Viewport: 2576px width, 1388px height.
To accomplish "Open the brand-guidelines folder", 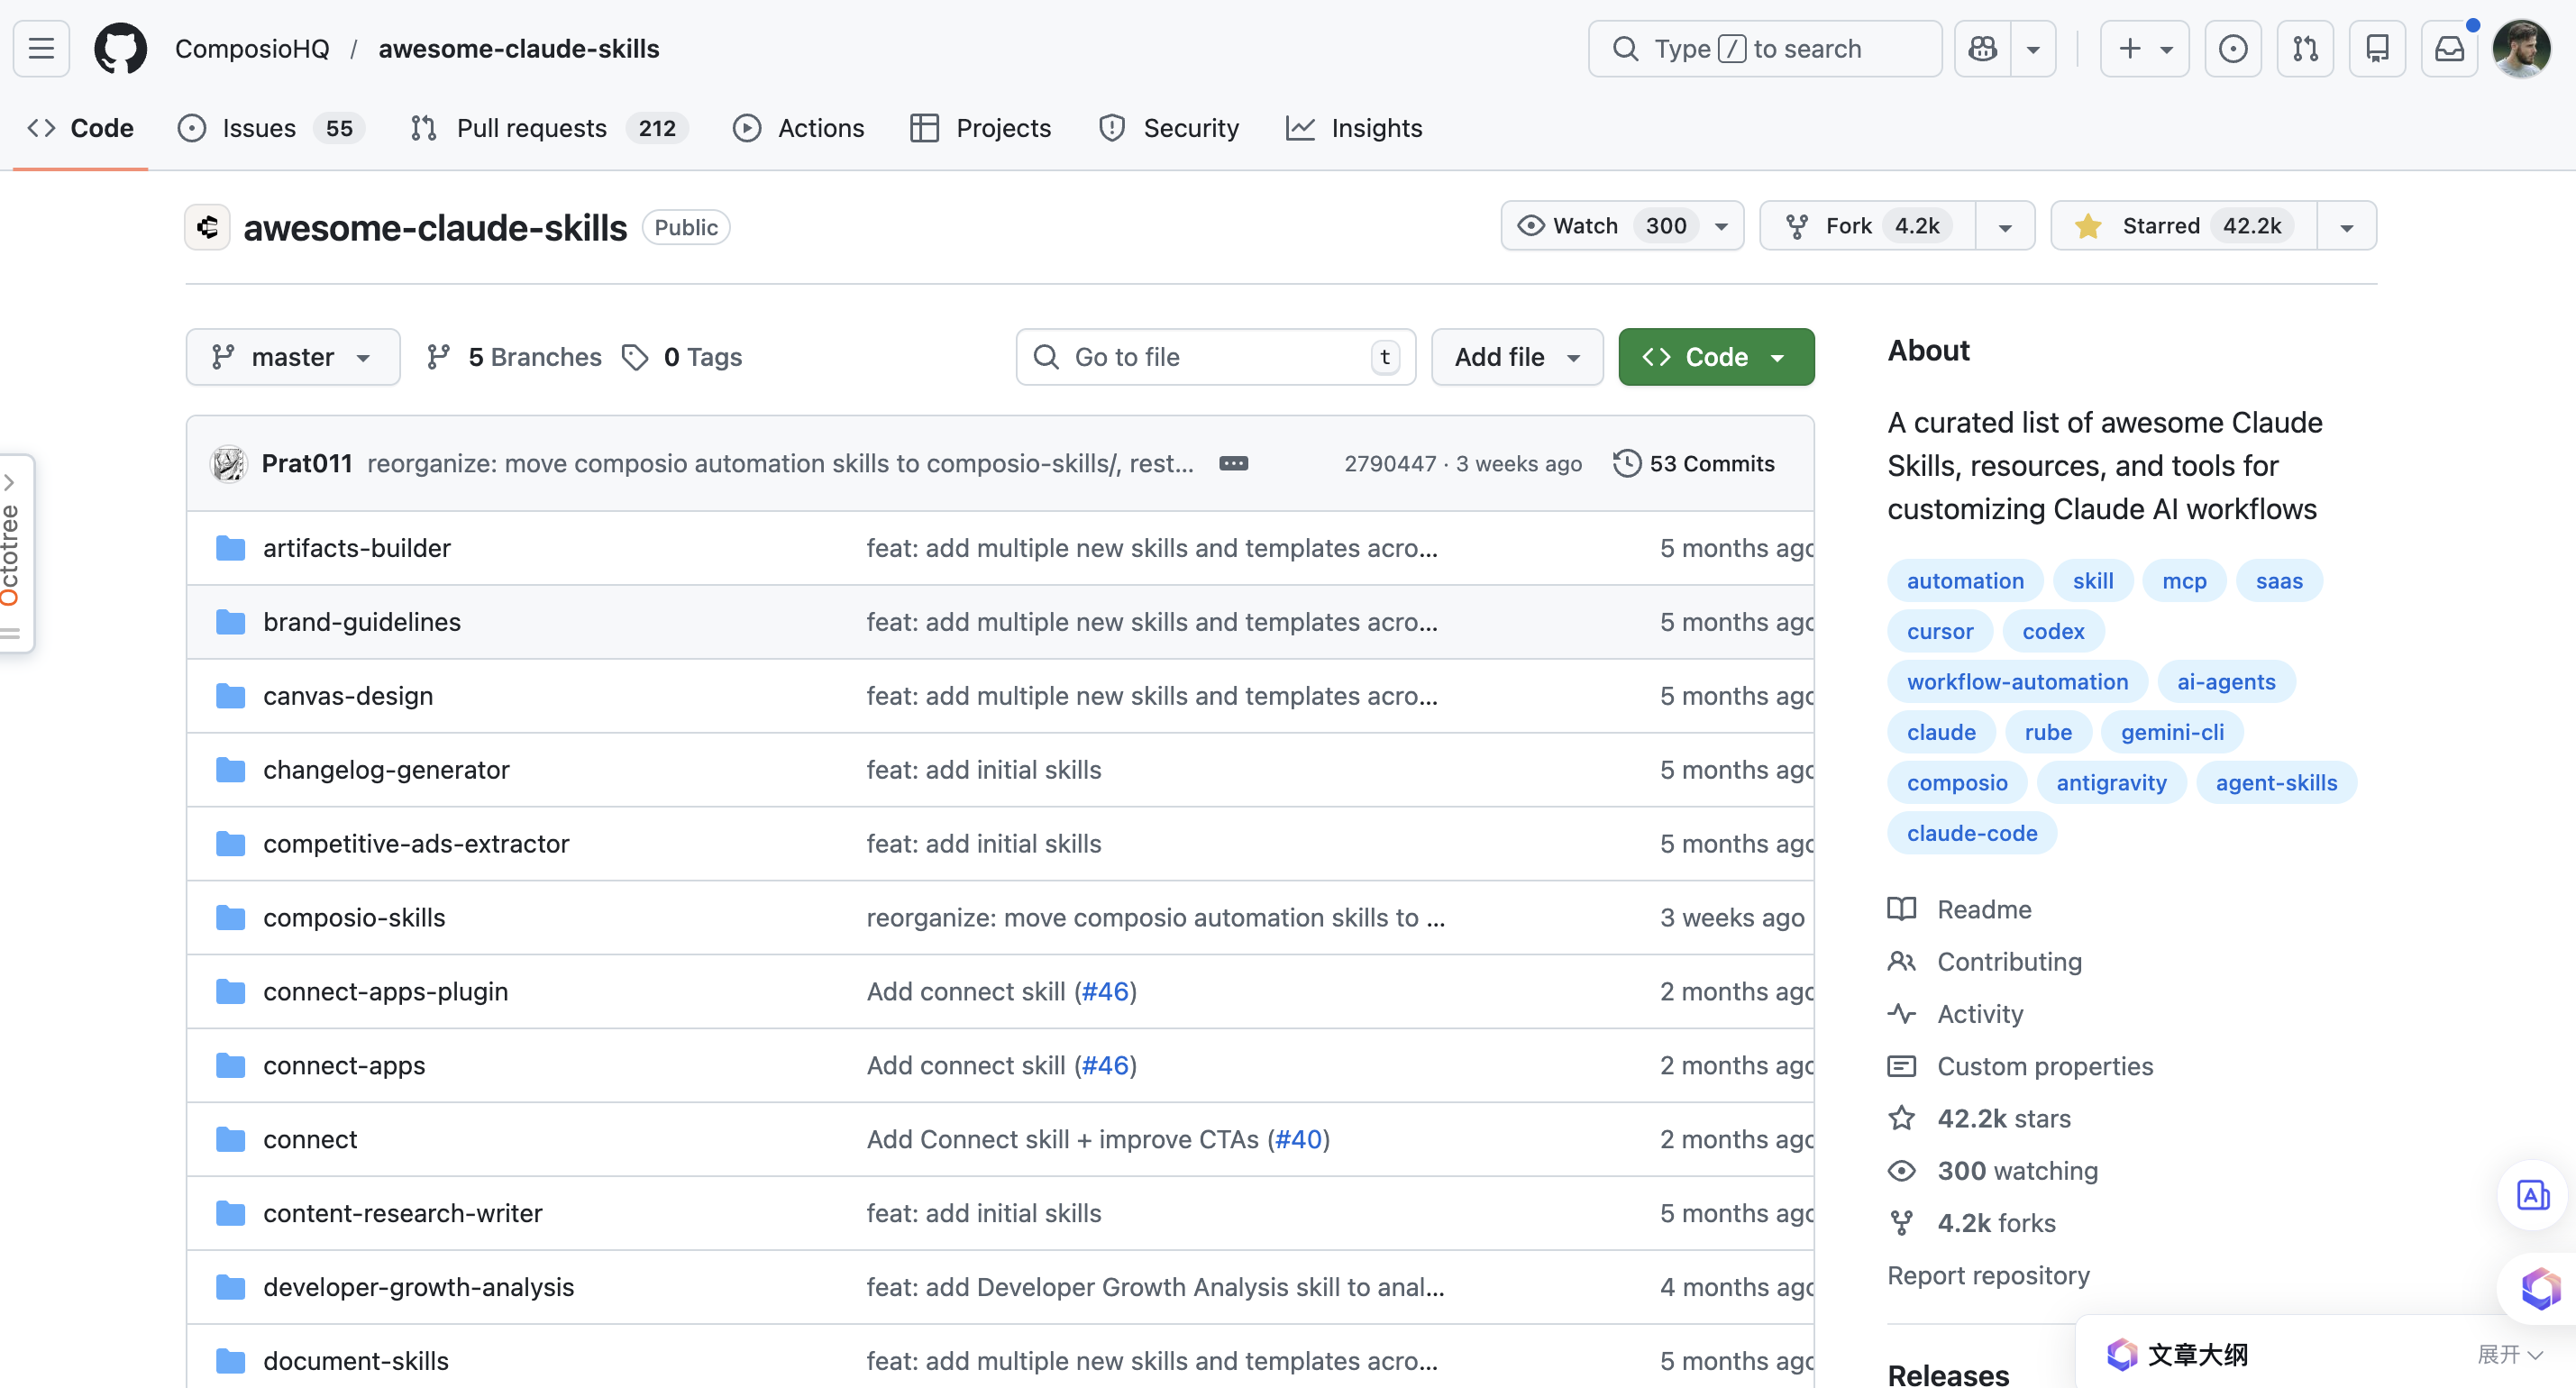I will [x=362, y=622].
